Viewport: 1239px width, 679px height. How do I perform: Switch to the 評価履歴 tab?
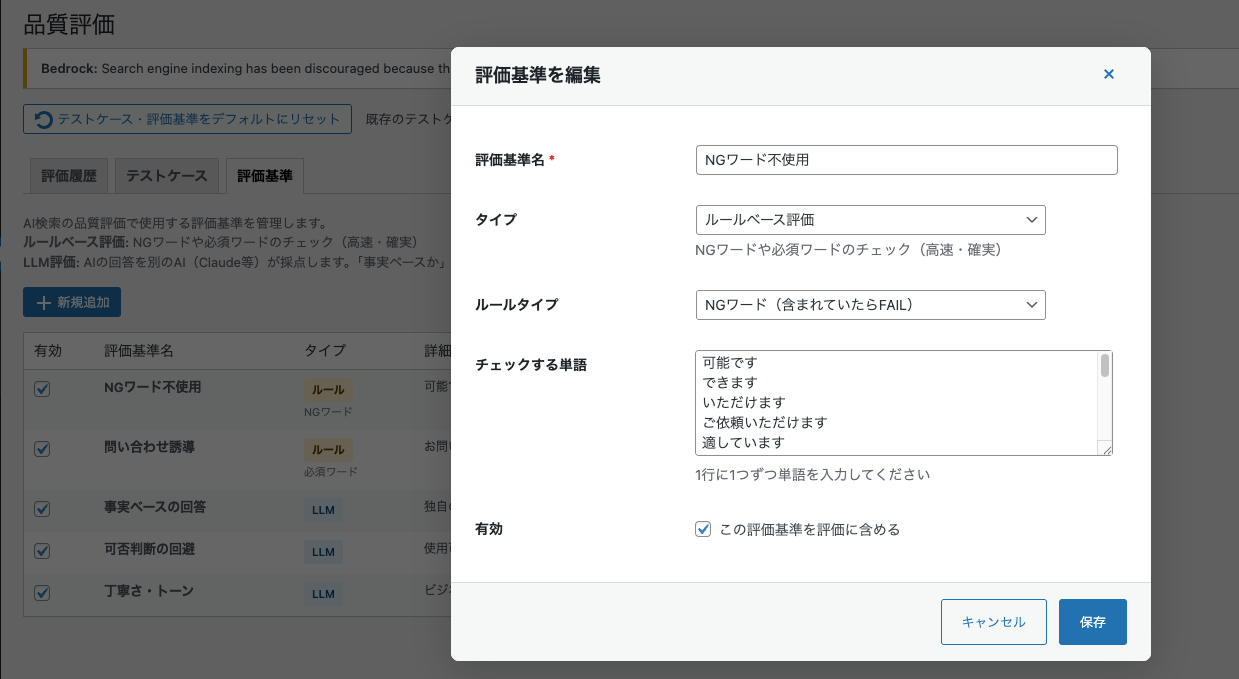(x=69, y=176)
